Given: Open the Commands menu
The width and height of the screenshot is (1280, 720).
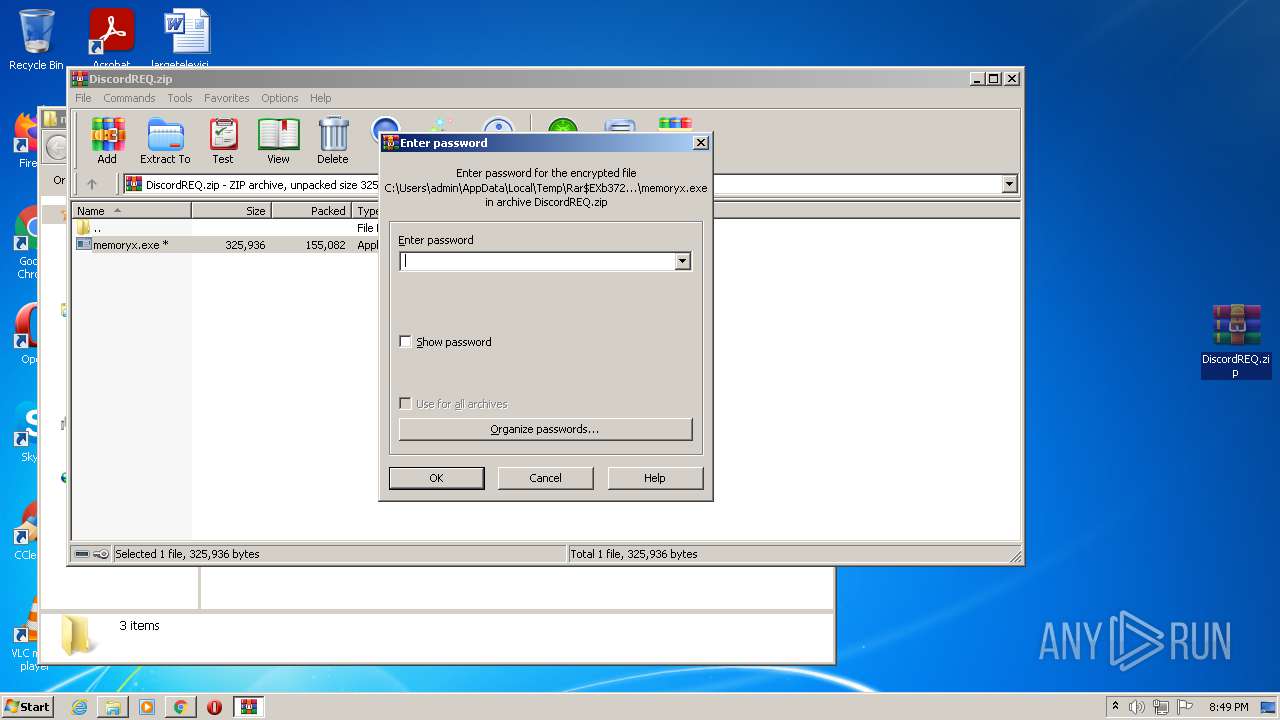Looking at the screenshot, I should tap(129, 98).
